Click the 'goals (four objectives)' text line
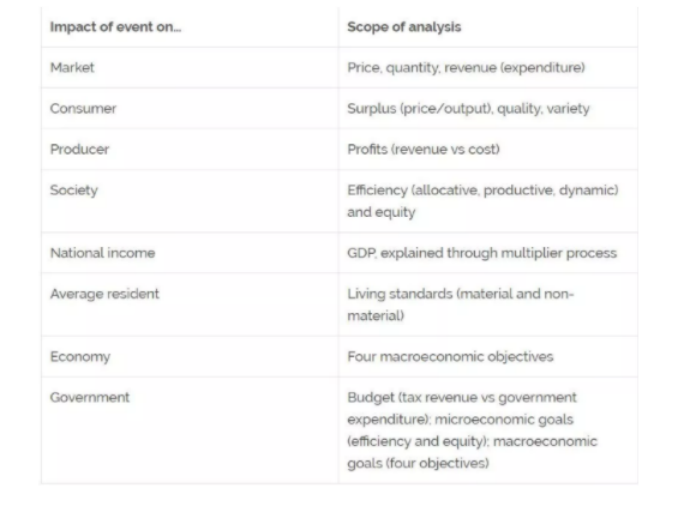 [418, 463]
